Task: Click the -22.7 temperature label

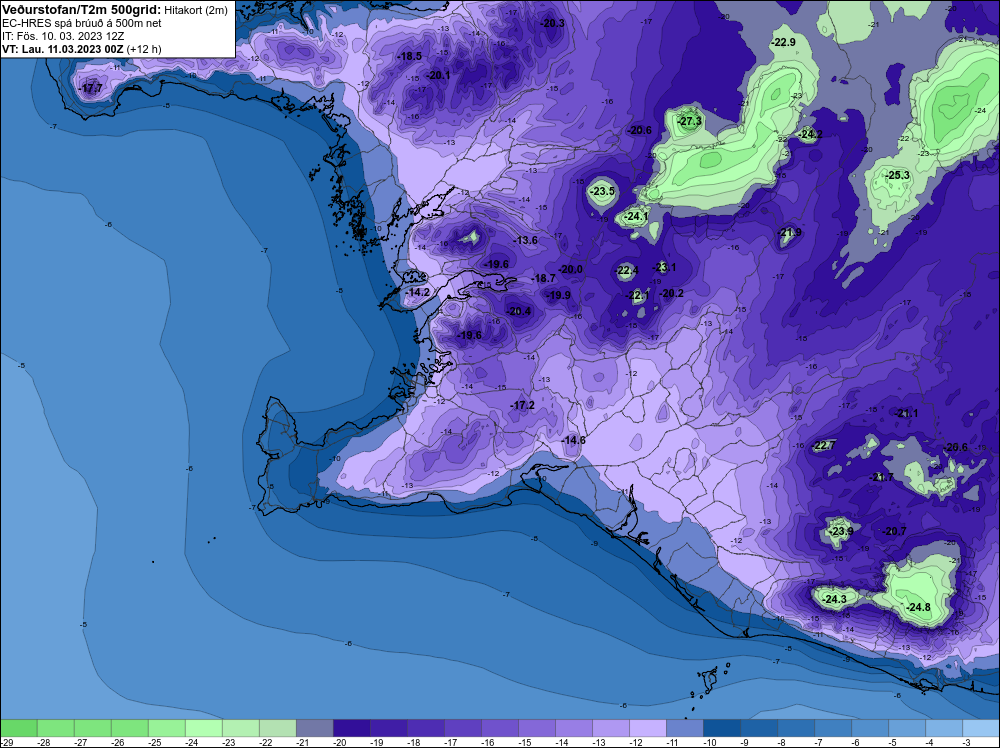Action: [824, 446]
